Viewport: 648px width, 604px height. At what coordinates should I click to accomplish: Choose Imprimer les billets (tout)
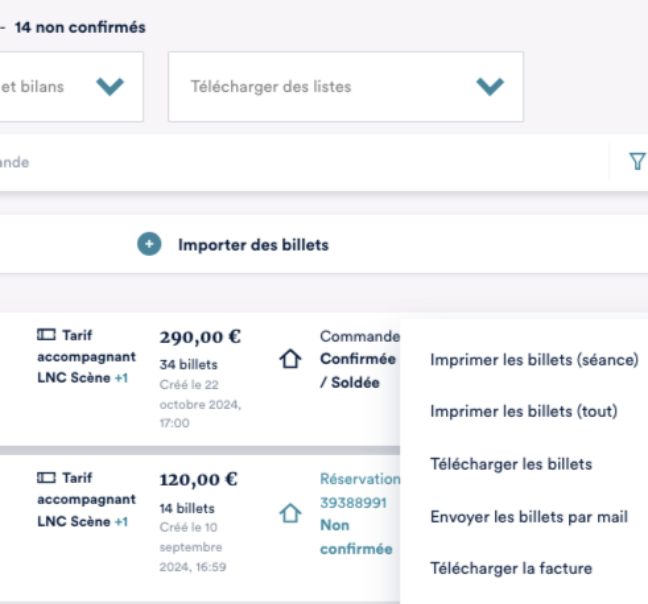[x=523, y=412]
